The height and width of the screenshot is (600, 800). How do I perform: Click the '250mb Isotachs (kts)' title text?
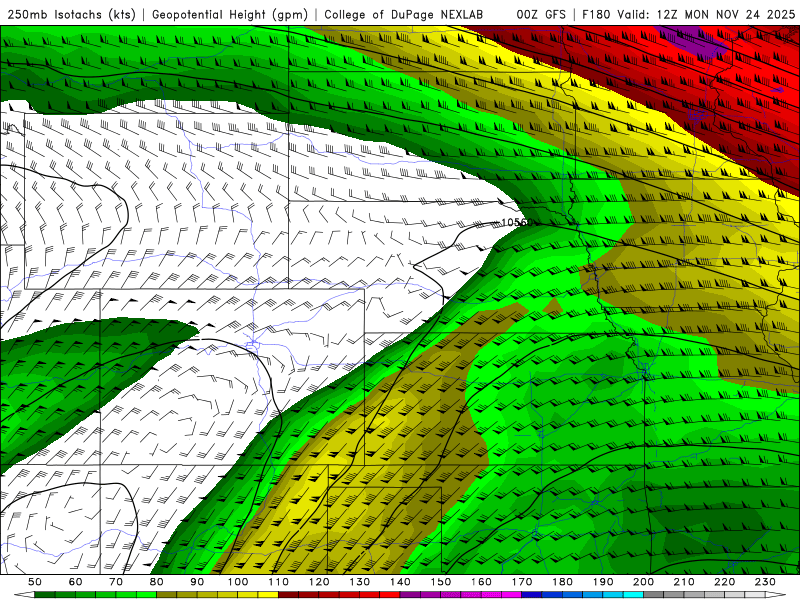(71, 14)
